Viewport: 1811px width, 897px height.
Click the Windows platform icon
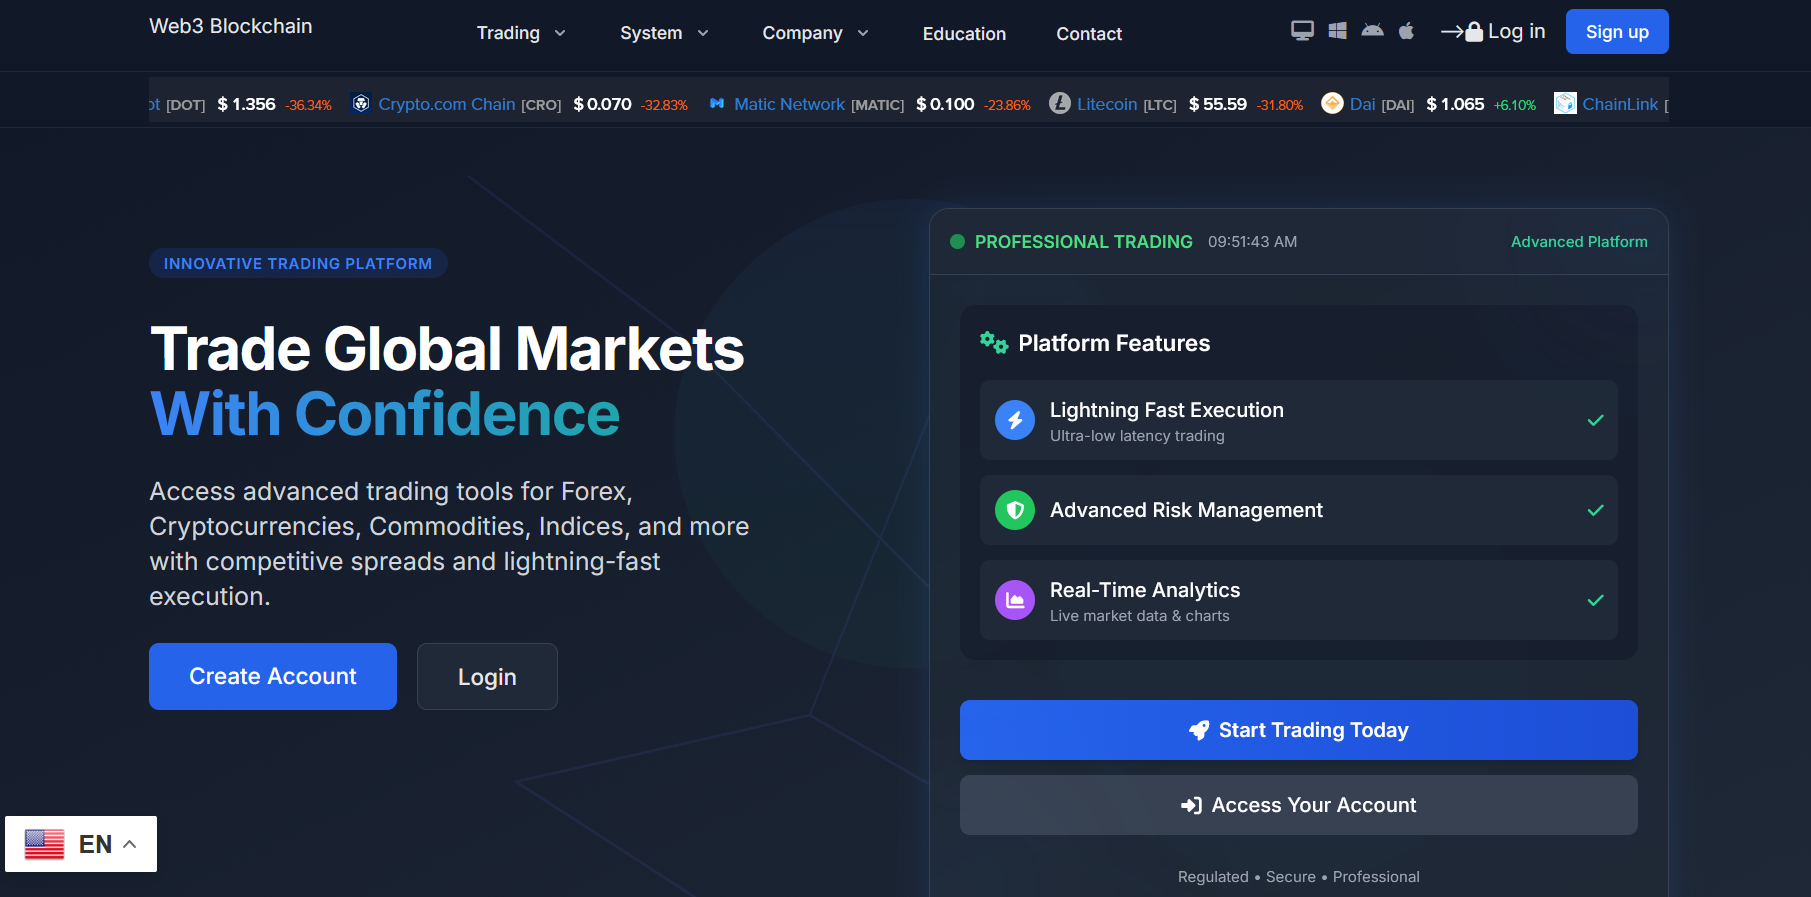(x=1337, y=31)
